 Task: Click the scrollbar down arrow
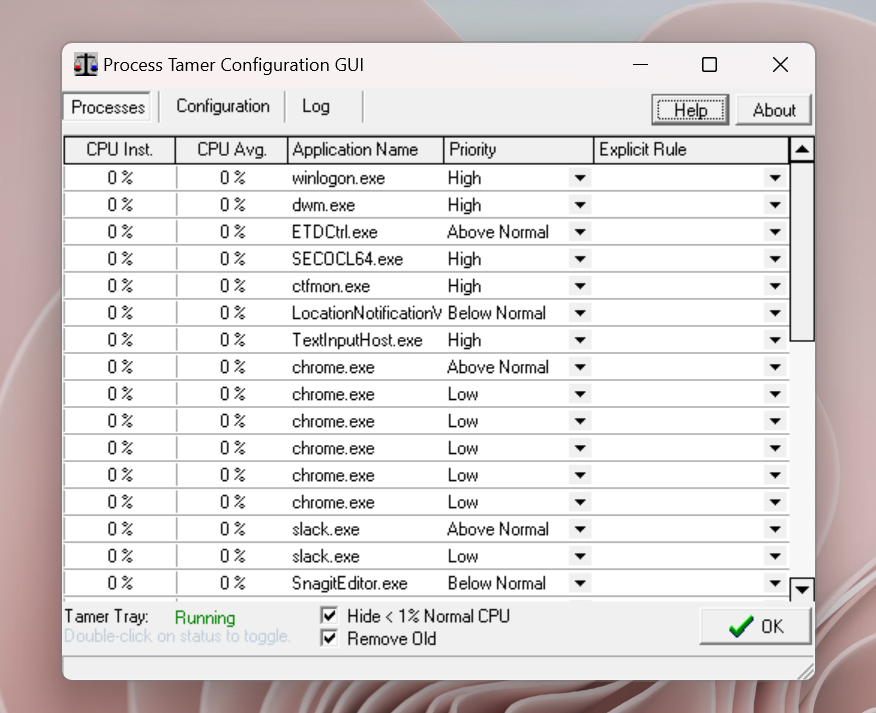coord(802,589)
